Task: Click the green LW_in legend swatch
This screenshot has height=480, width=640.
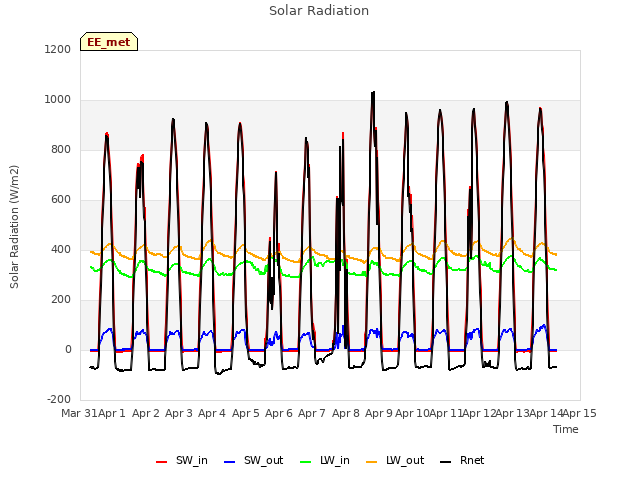Action: [306, 462]
